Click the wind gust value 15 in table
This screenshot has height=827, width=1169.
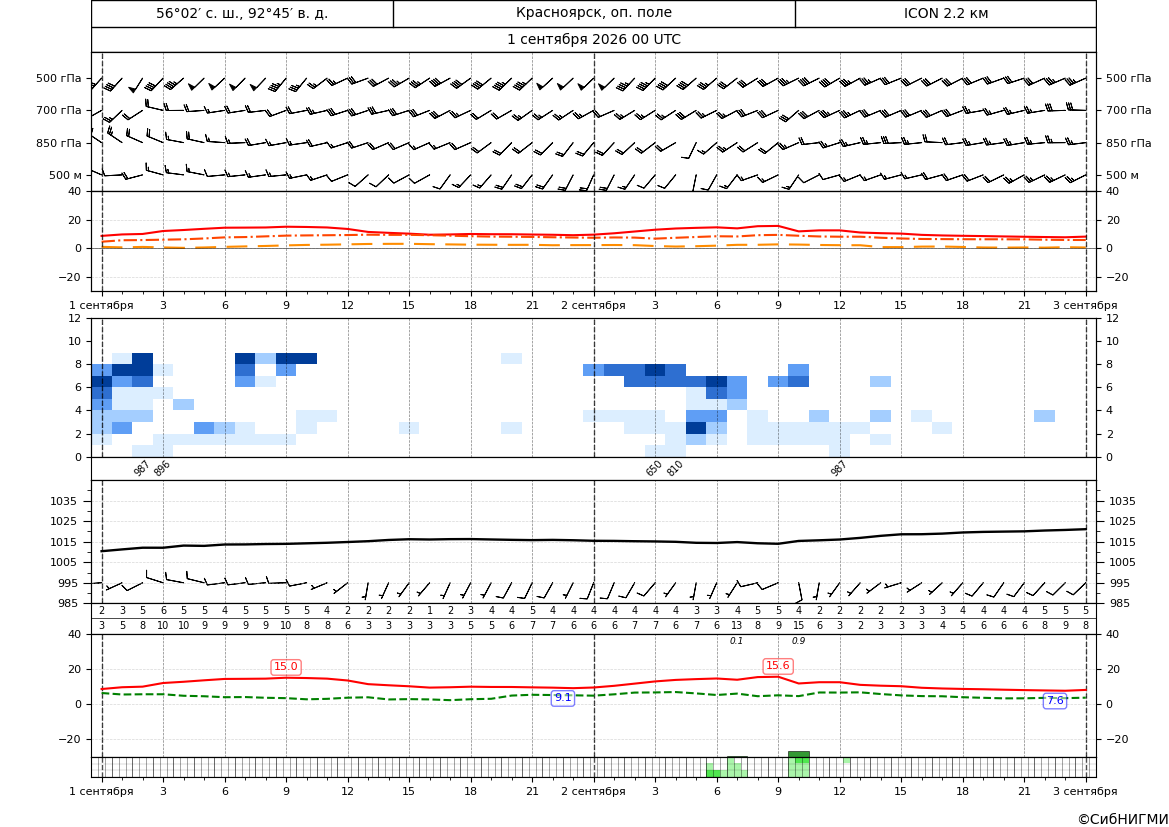pyautogui.click(x=798, y=626)
